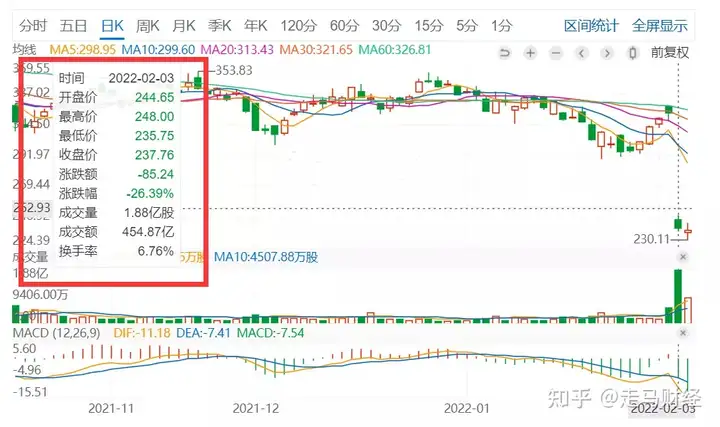This screenshot has height=427, width=720.
Task: Select the 5分 interval tab
Action: point(467,26)
